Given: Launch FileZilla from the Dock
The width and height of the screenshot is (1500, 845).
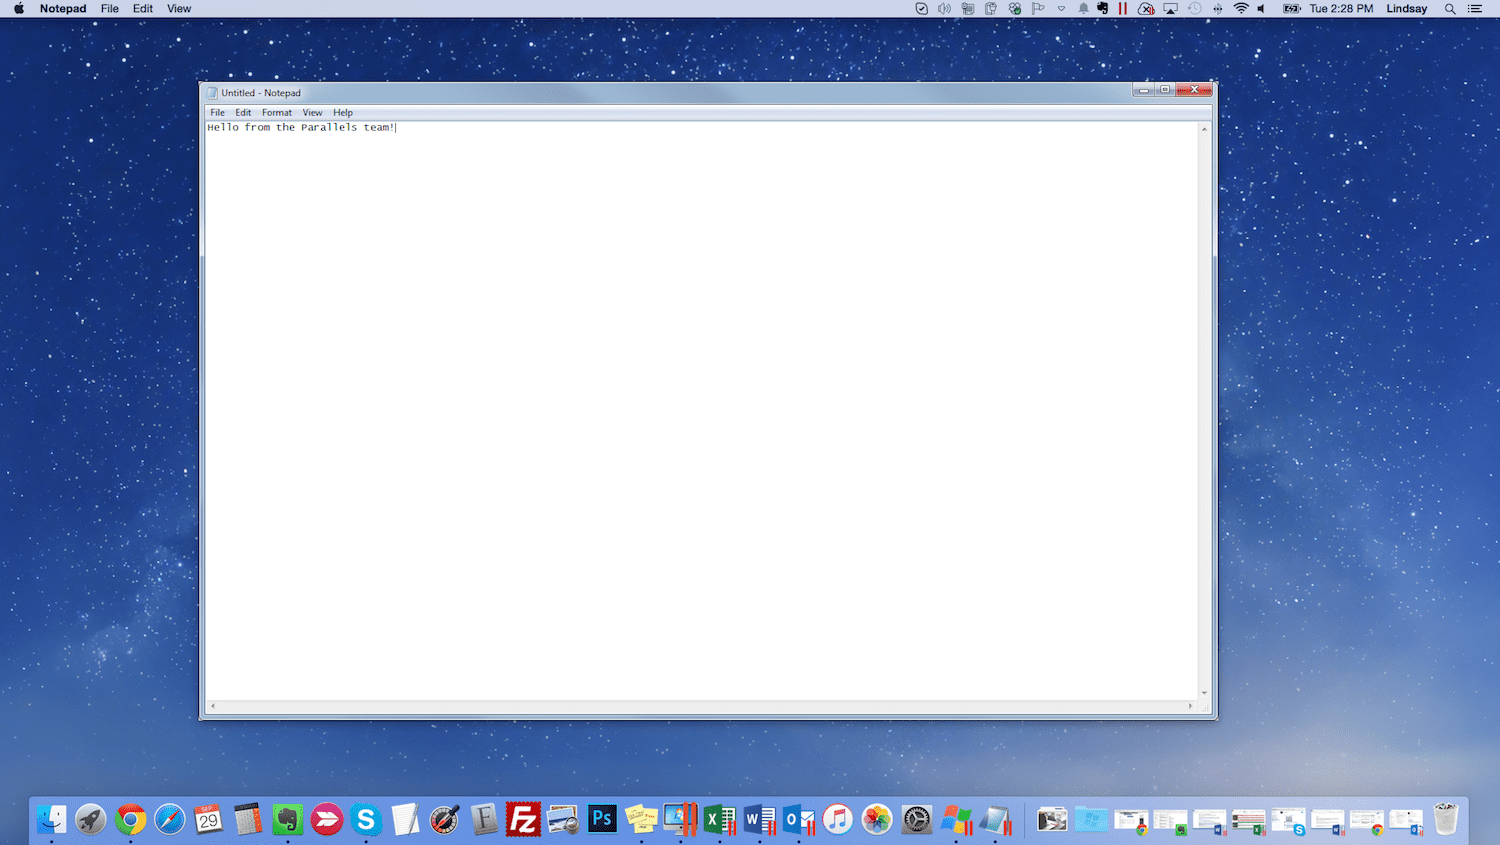Looking at the screenshot, I should click(x=523, y=820).
